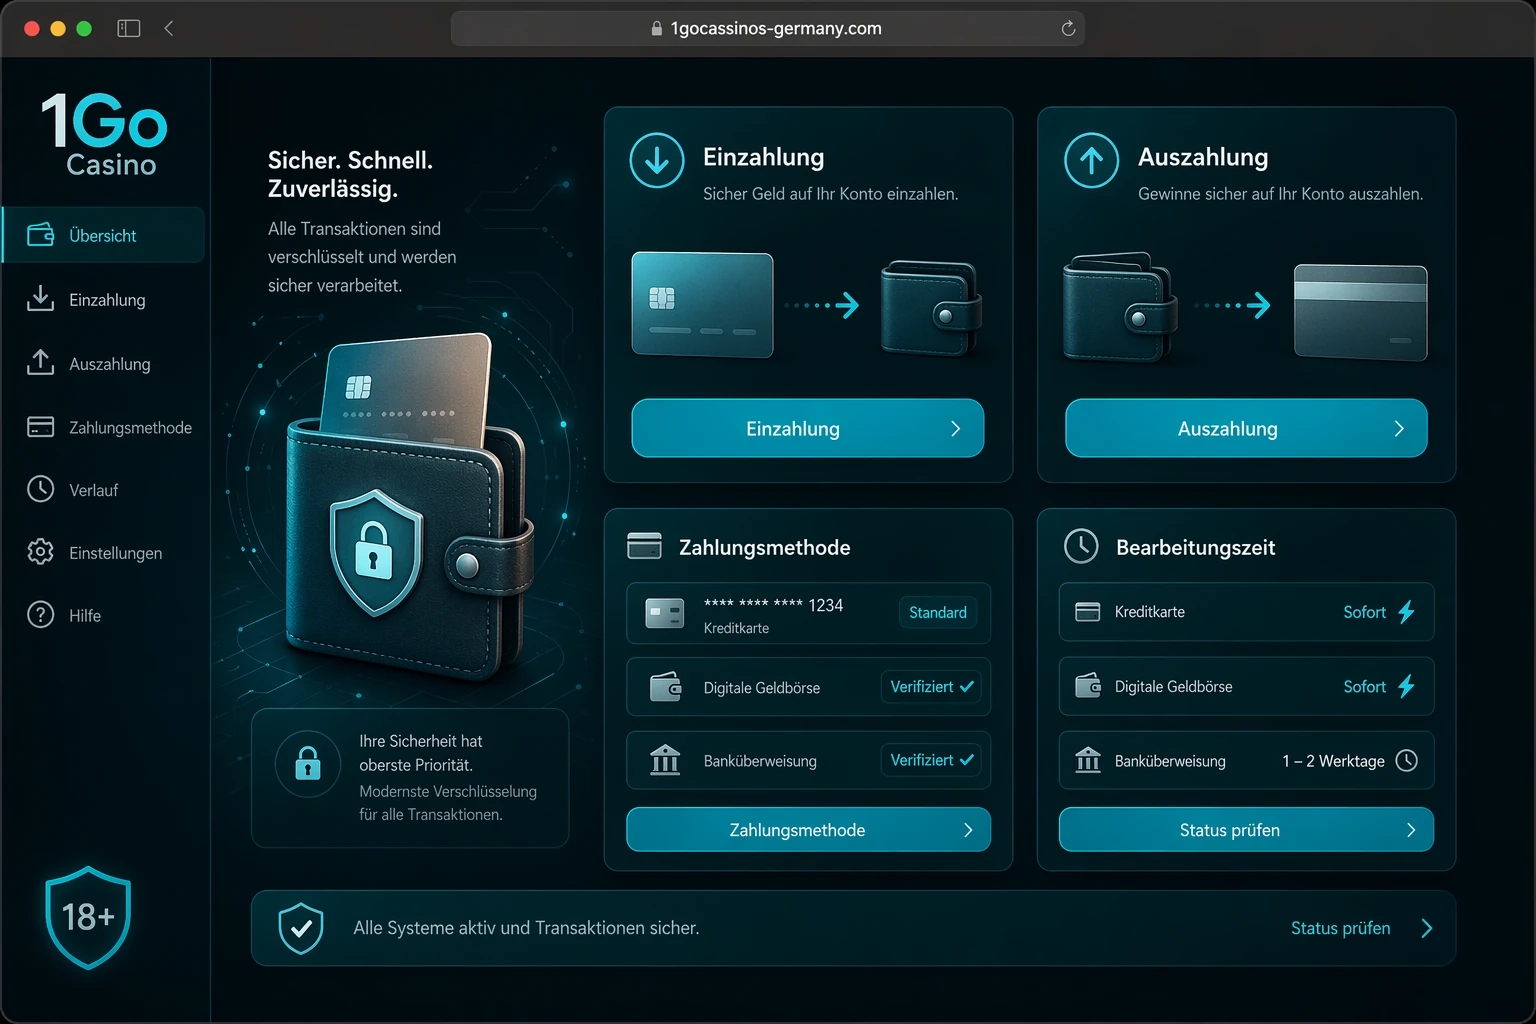Click the Auszahlung upload icon in sidebar
Screen dimensions: 1536x1024
(40, 363)
